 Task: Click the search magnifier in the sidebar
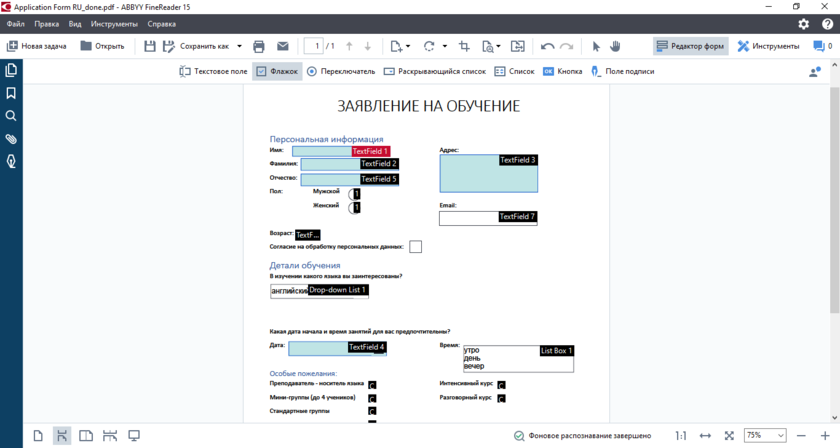coord(11,116)
